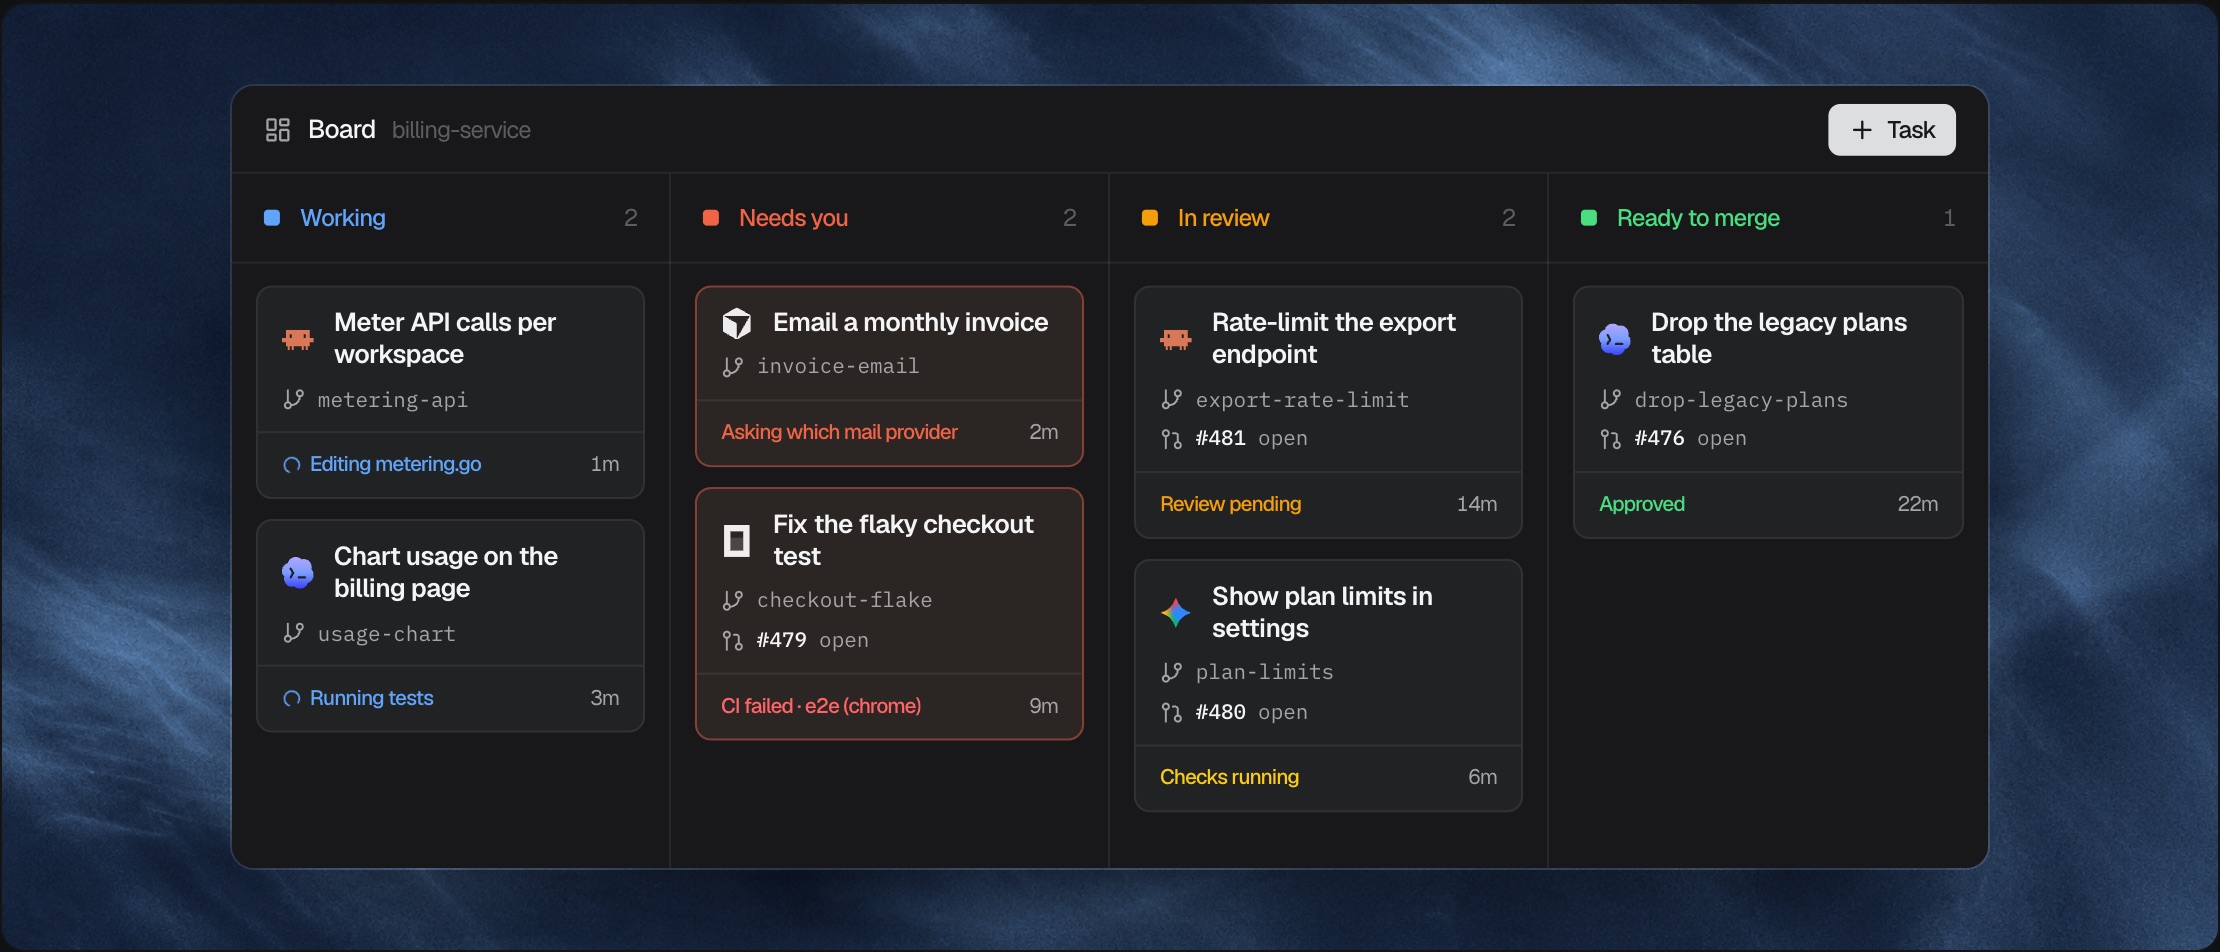Click the spinner icon beside Editing metering.go
Screen dimensions: 2220x952
coord(292,465)
